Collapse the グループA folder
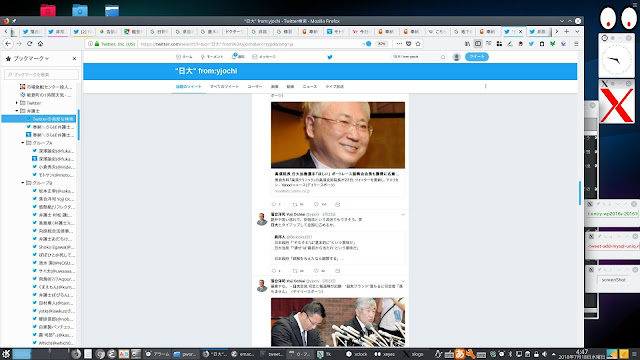 (x=23, y=143)
